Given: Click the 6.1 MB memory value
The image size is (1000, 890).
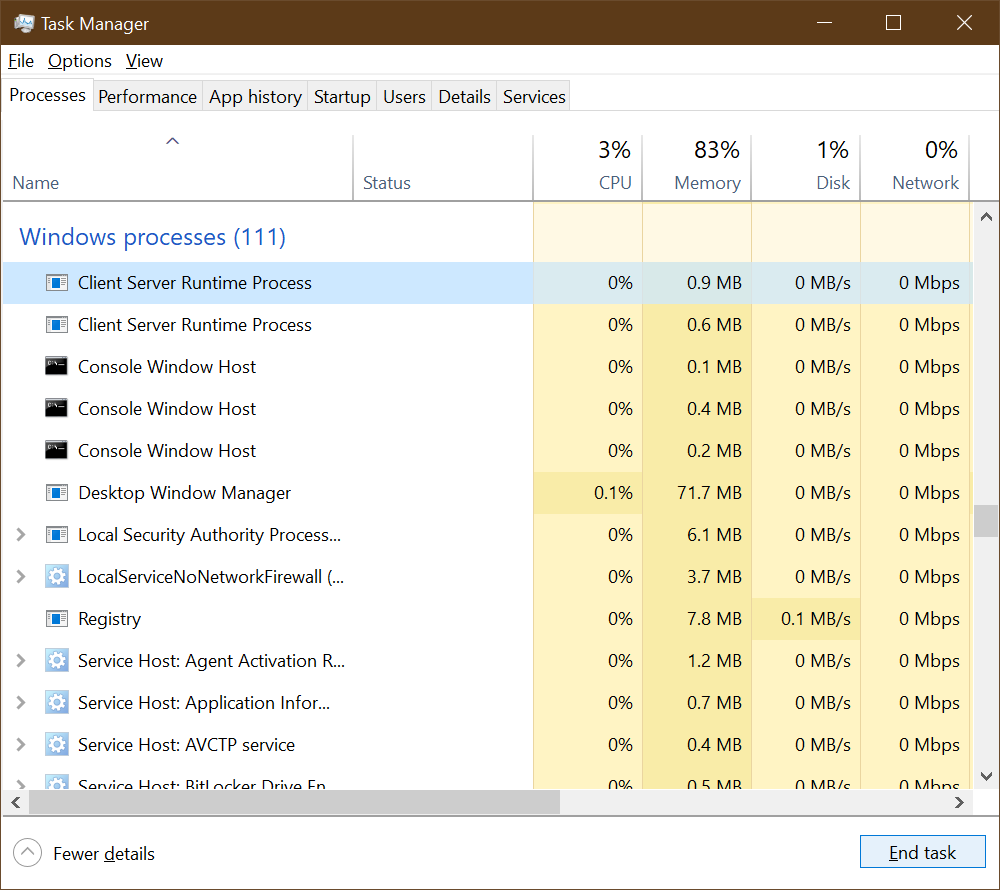Looking at the screenshot, I should [714, 535].
